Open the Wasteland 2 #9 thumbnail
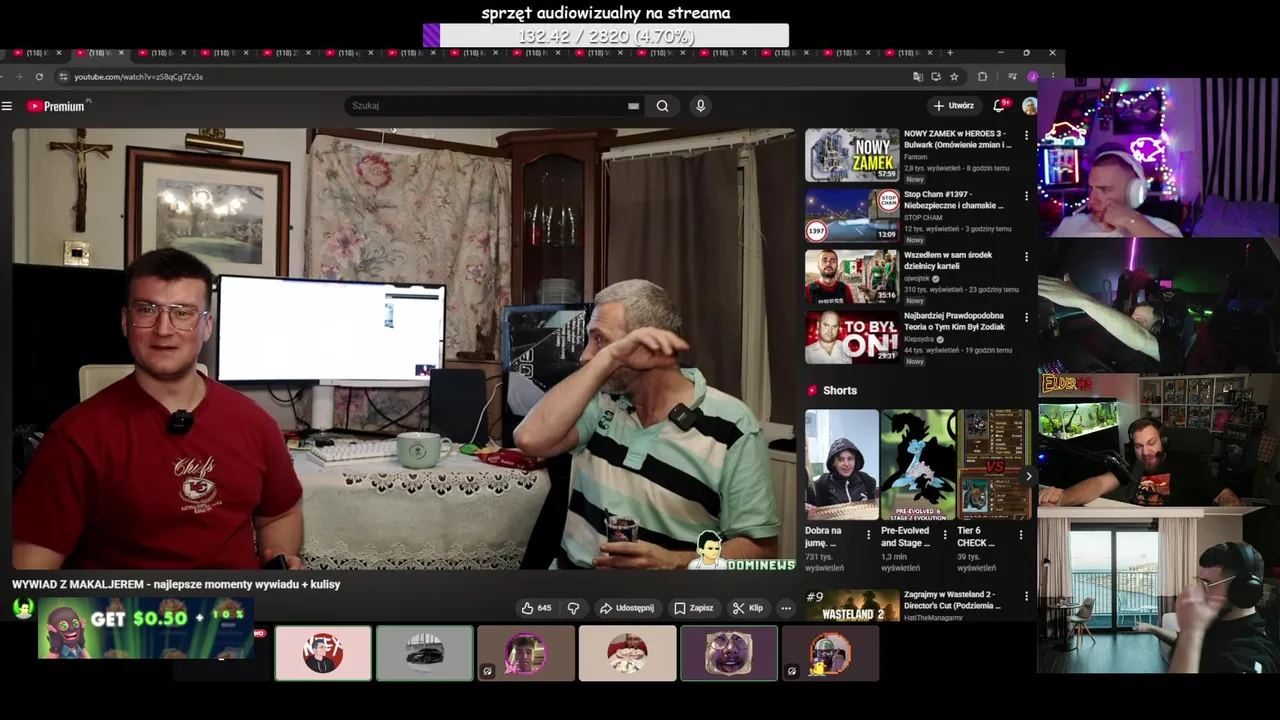The image size is (1280, 720). point(852,605)
